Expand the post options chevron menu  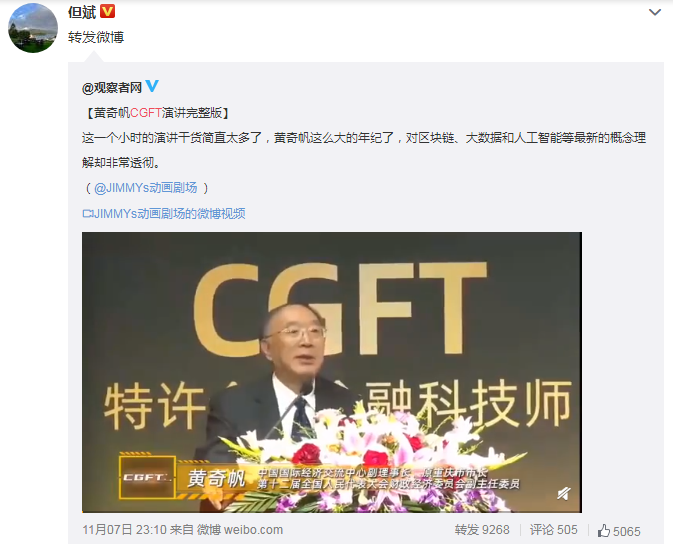(655, 12)
